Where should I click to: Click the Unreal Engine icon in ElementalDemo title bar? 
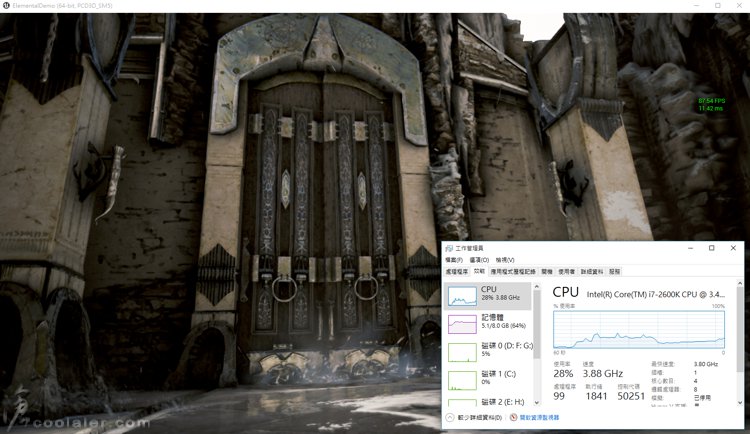coord(6,5)
